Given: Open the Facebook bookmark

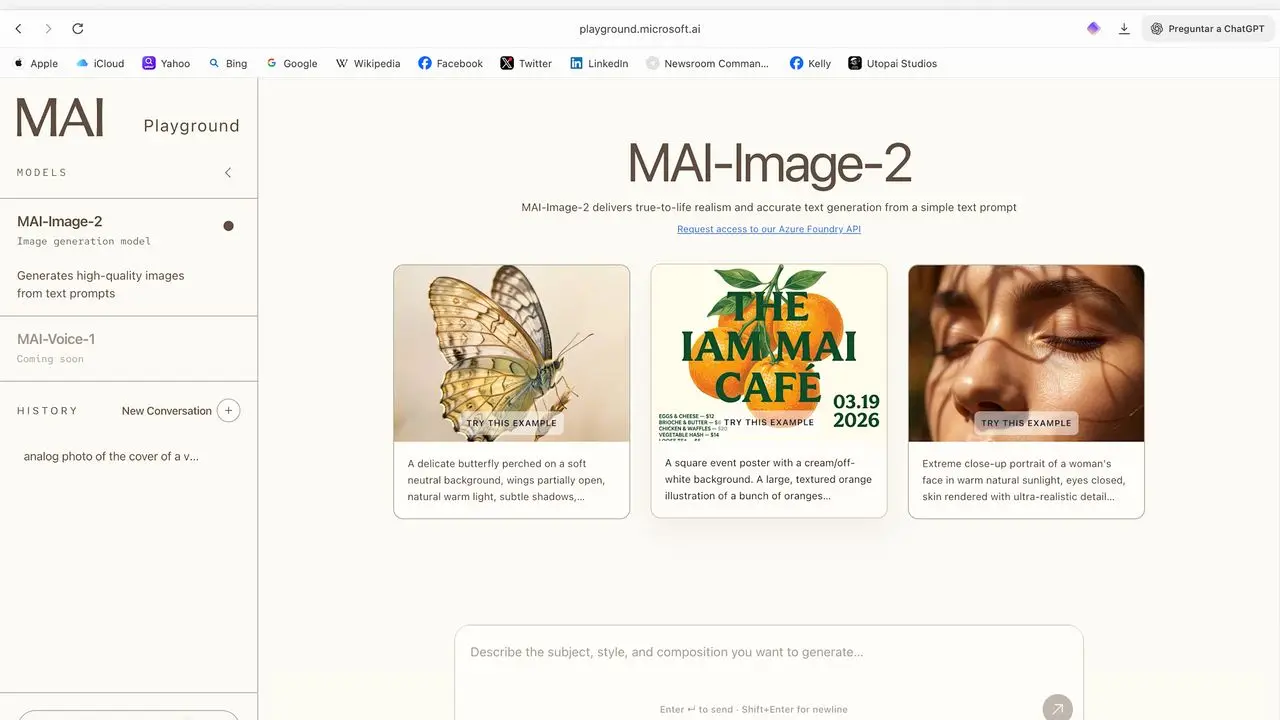Looking at the screenshot, I should [x=450, y=63].
